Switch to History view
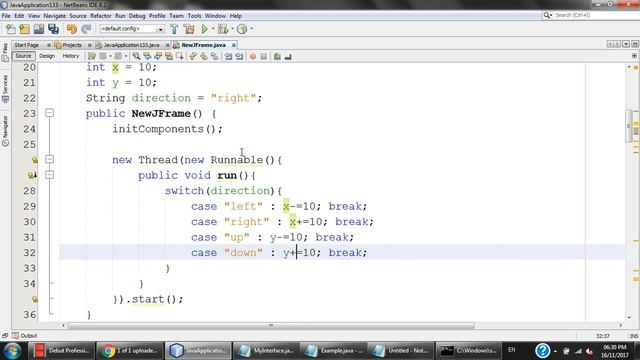Screen dimensions: 640x360 tap(71, 56)
